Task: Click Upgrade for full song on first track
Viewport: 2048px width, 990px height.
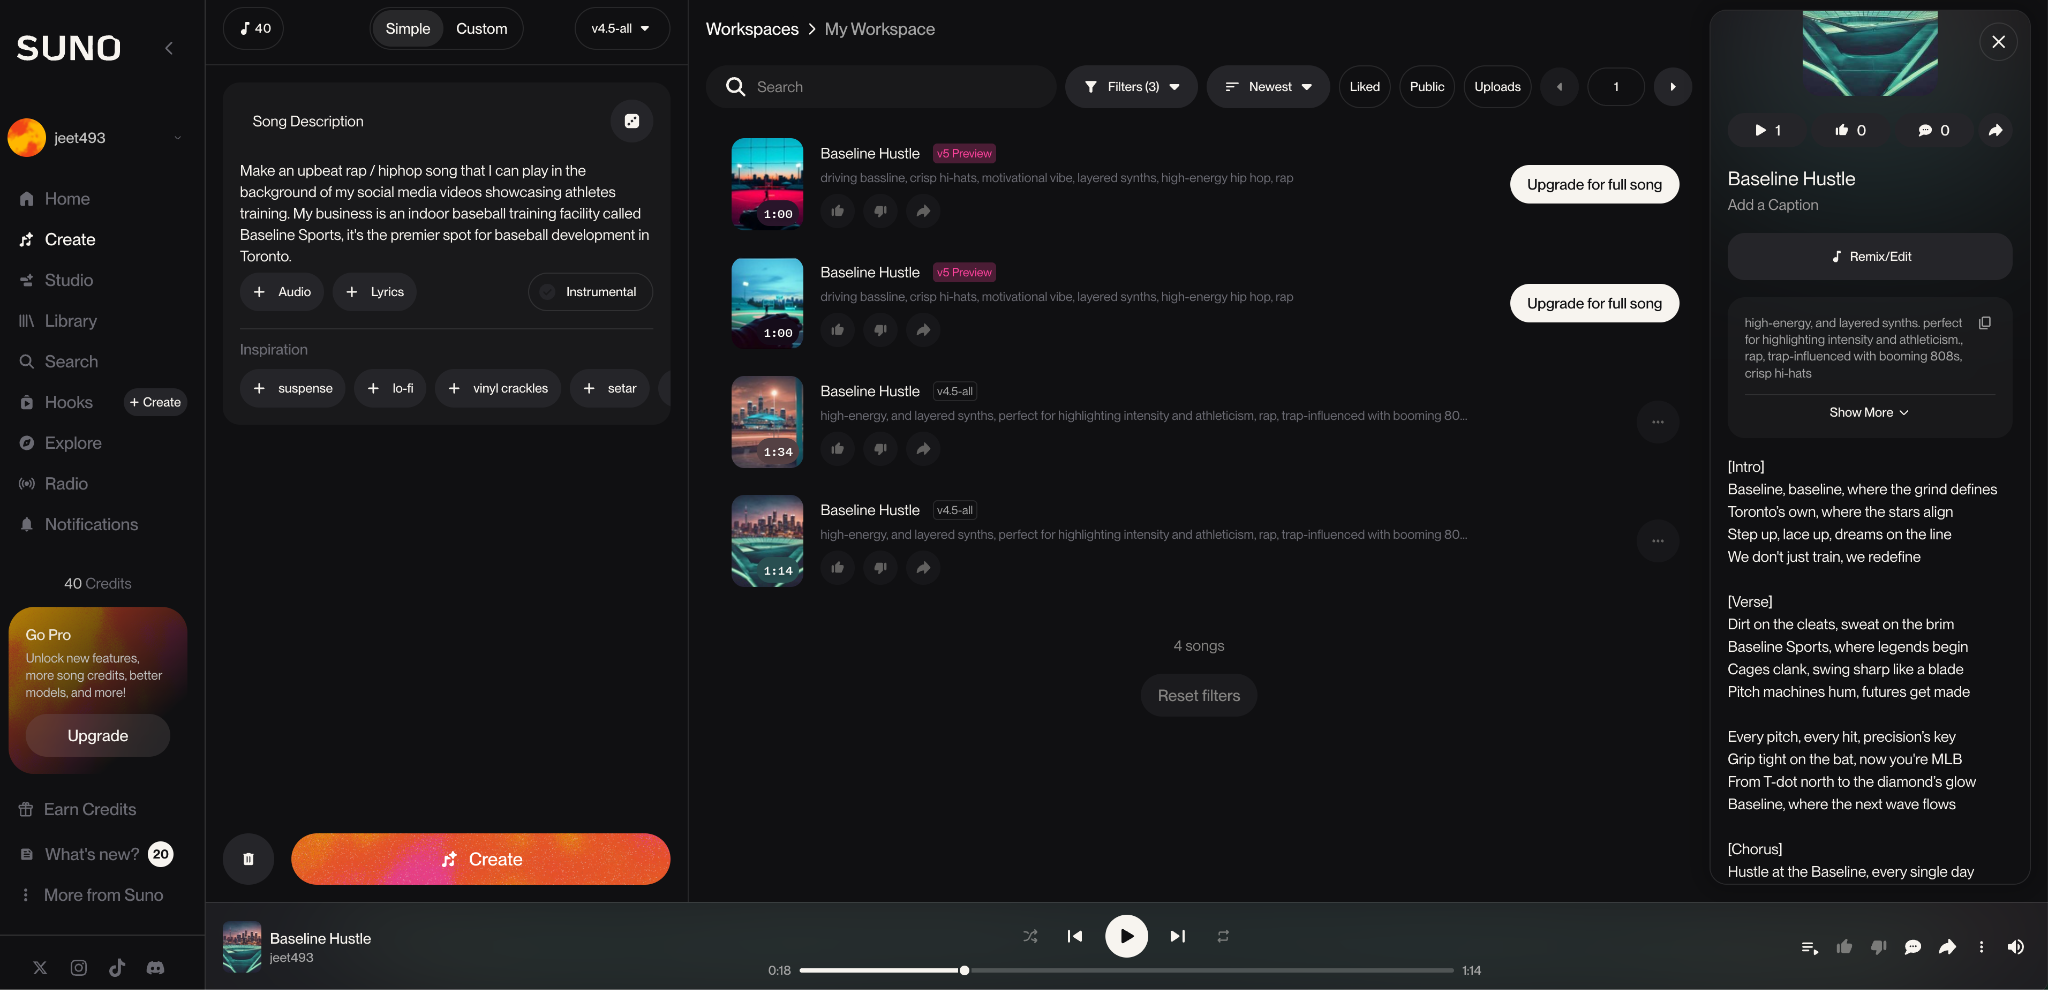Action: 1594,185
